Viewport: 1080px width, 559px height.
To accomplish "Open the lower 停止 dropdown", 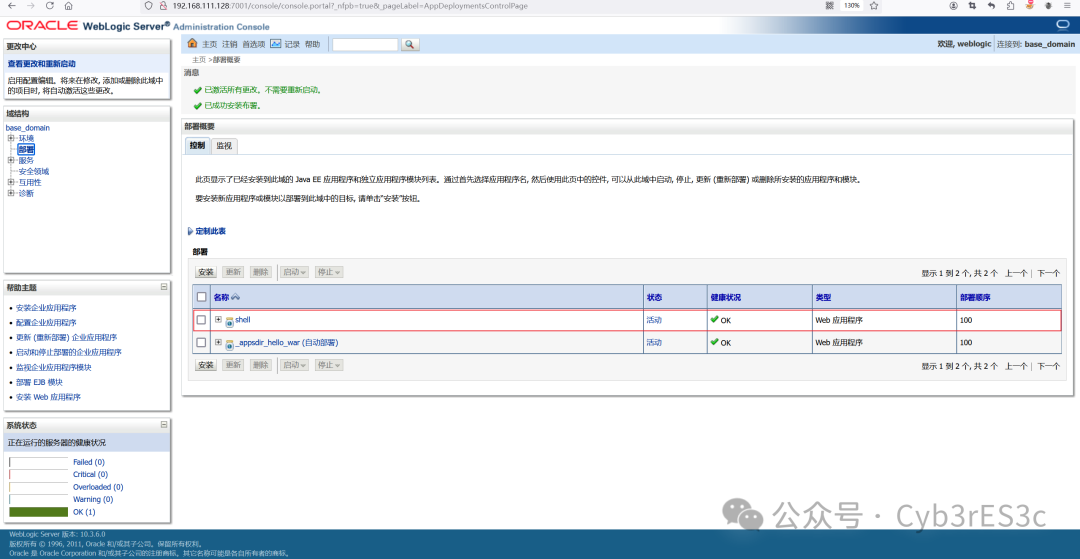I will (329, 365).
